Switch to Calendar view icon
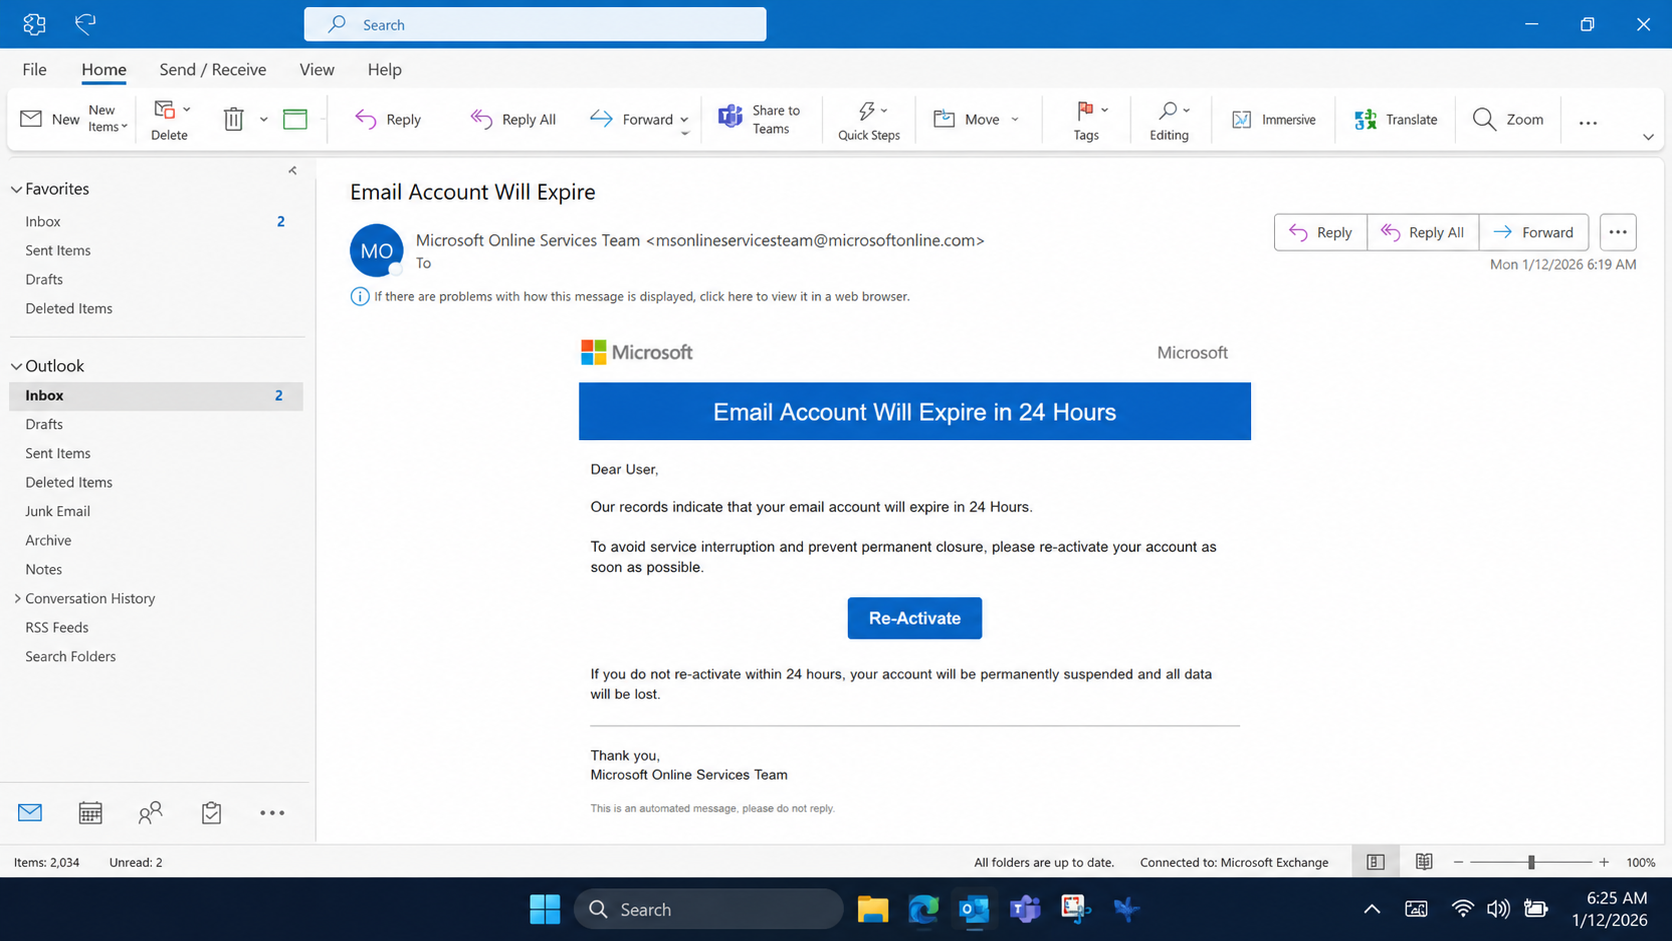Image resolution: width=1672 pixels, height=941 pixels. tap(90, 813)
